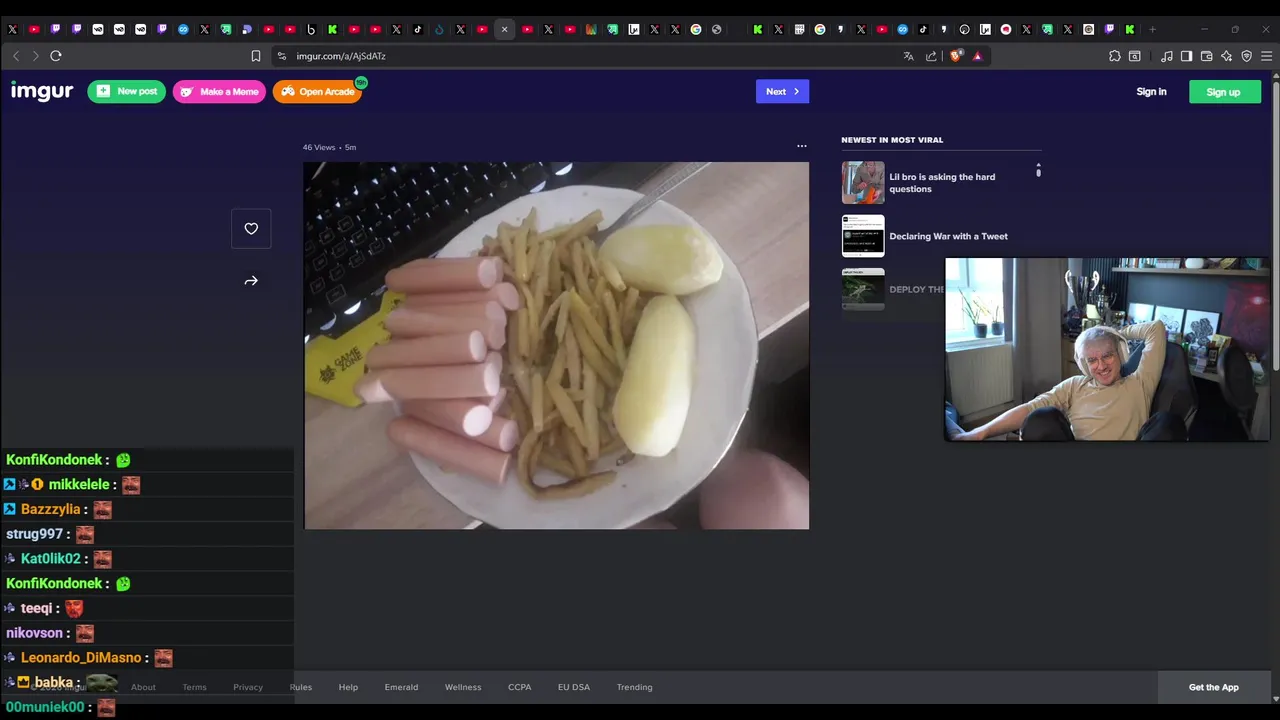Go to the Next post
This screenshot has width=1280, height=720.
coord(782,91)
